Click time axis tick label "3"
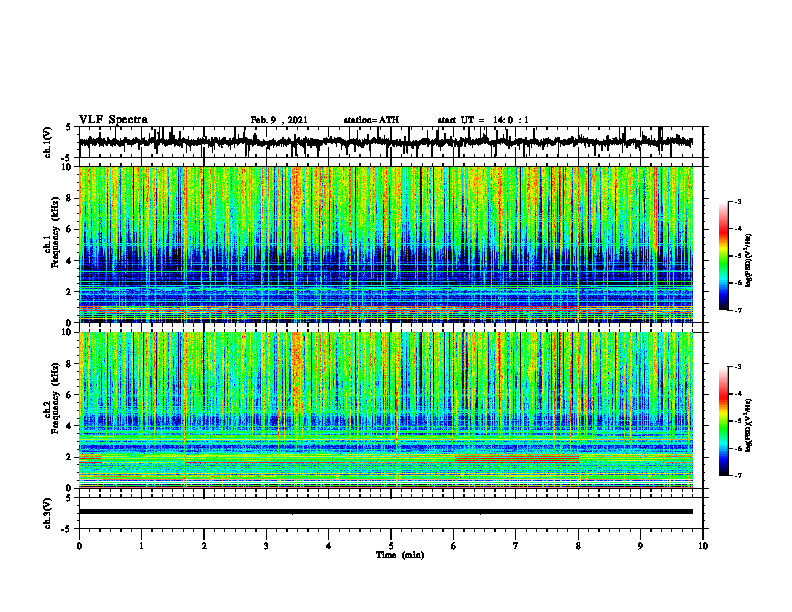 pos(266,546)
